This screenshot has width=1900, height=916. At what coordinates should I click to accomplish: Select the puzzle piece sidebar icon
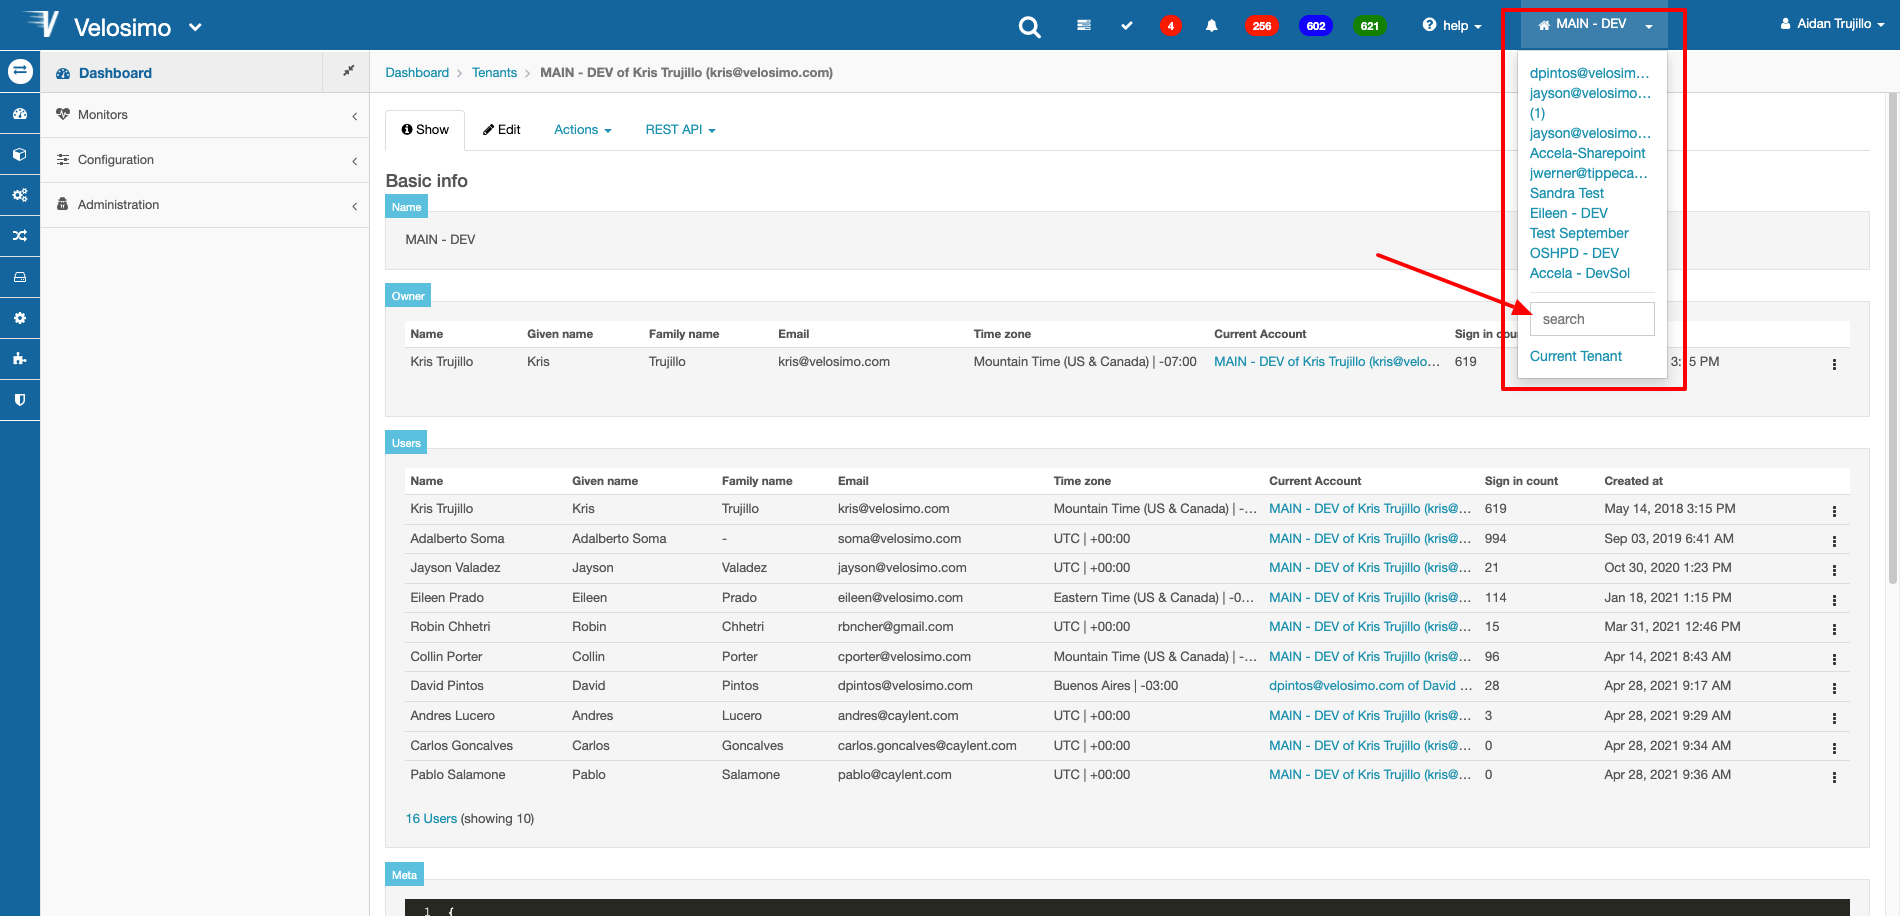tap(20, 359)
